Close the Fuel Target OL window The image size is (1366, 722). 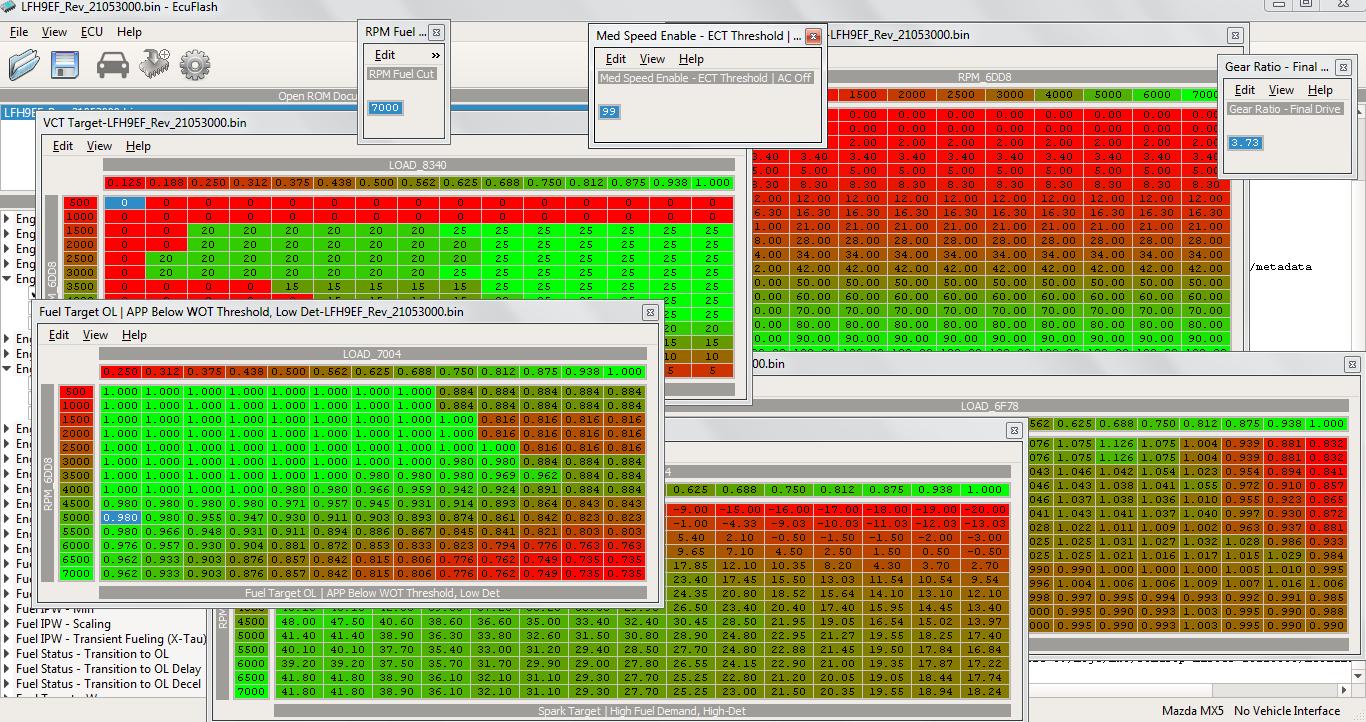(649, 312)
